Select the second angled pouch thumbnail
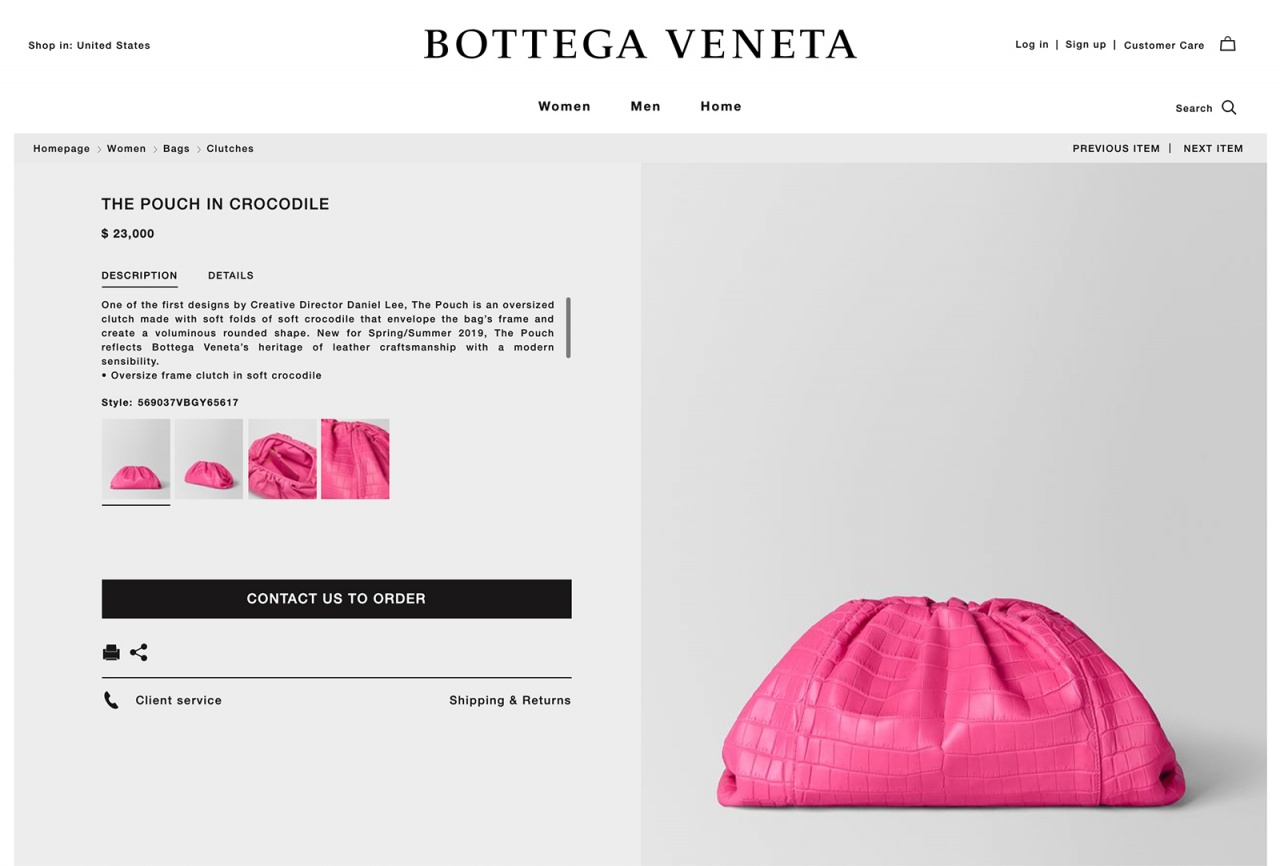The width and height of the screenshot is (1280, 866). 209,459
